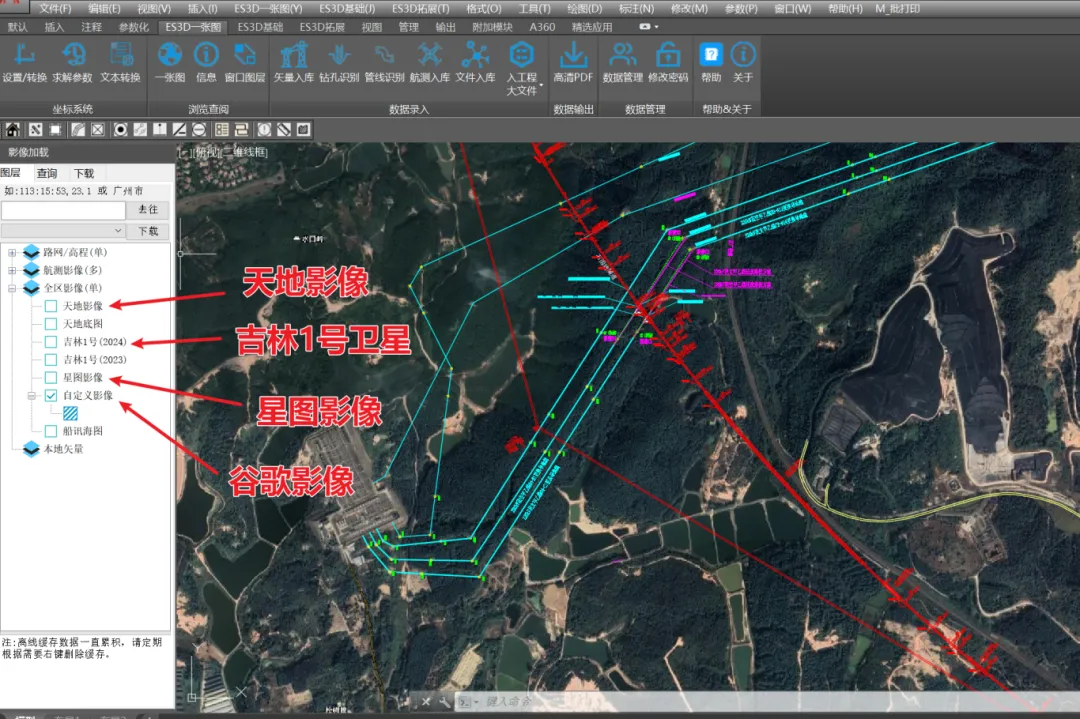Viewport: 1080px width, 719px height.
Task: Click the list-grid icon in toolbar
Action: click(222, 129)
